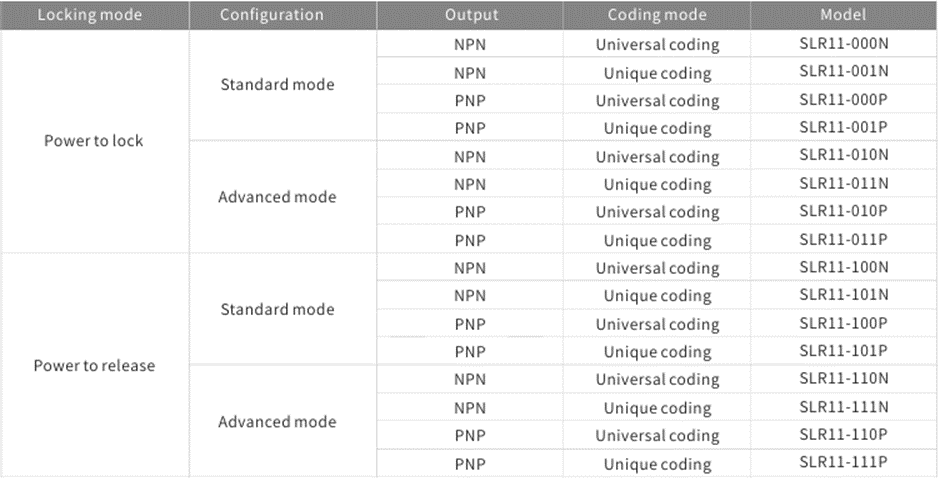The width and height of the screenshot is (940, 486).
Task: Click Advanced mode under Power to release
Action: click(277, 421)
